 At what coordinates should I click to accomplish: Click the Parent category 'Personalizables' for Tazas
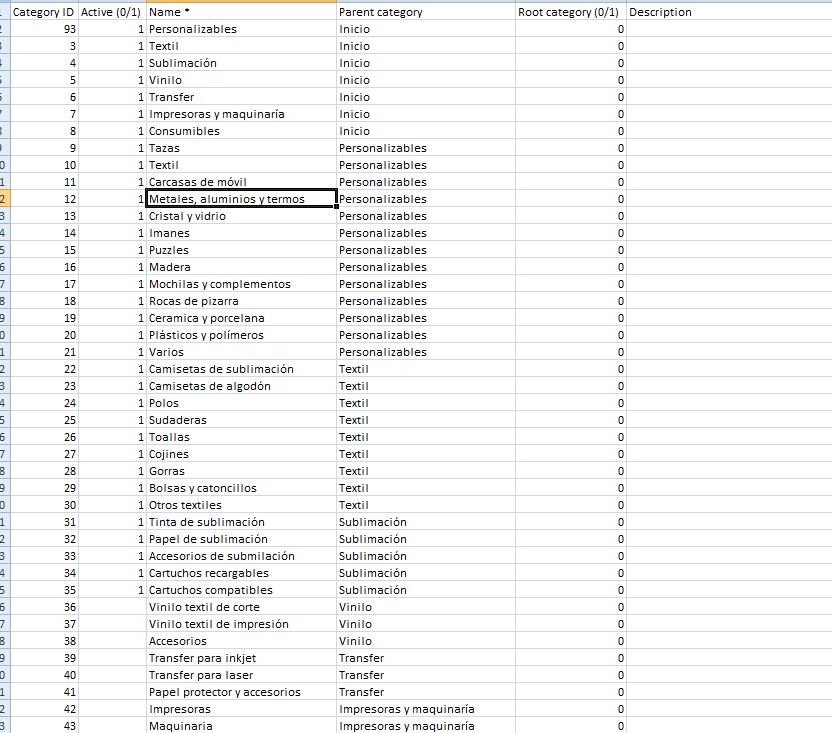click(x=426, y=148)
